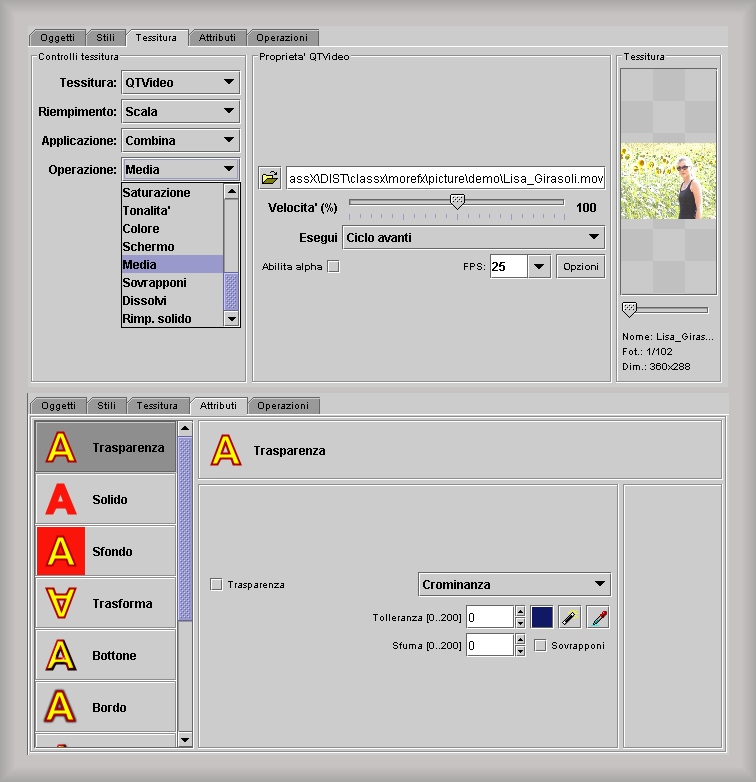This screenshot has height=782, width=756.
Task: Expand the Esegui Ciclo avanti dropdown
Action: coord(473,238)
